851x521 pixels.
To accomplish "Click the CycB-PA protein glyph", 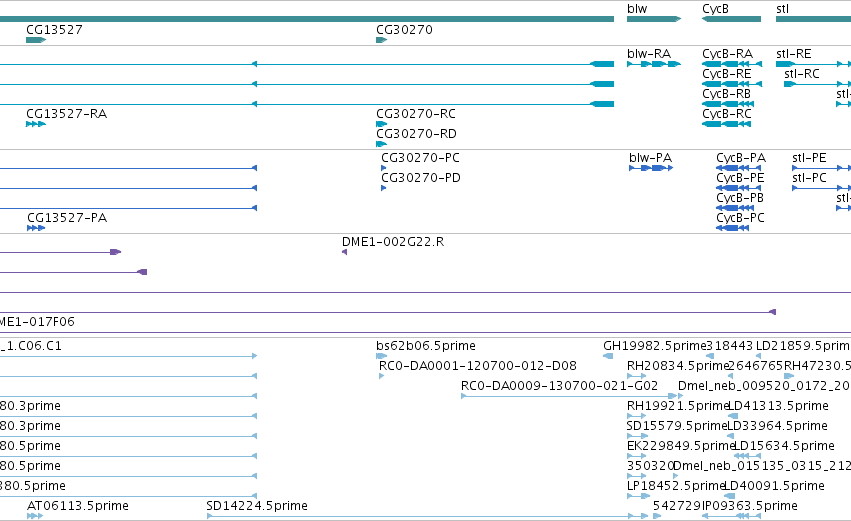I will coord(739,168).
